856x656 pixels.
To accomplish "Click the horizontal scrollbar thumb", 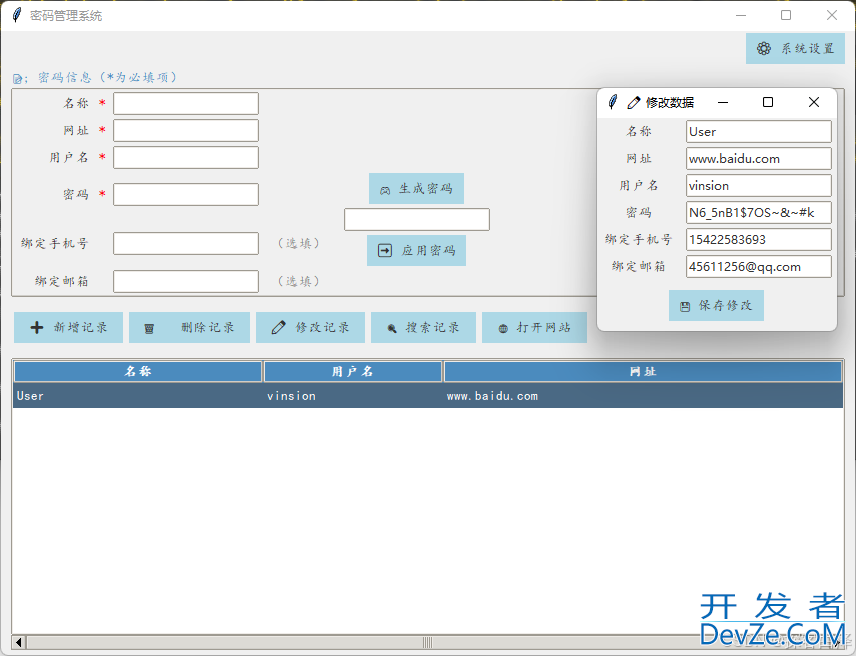I will coord(427,642).
